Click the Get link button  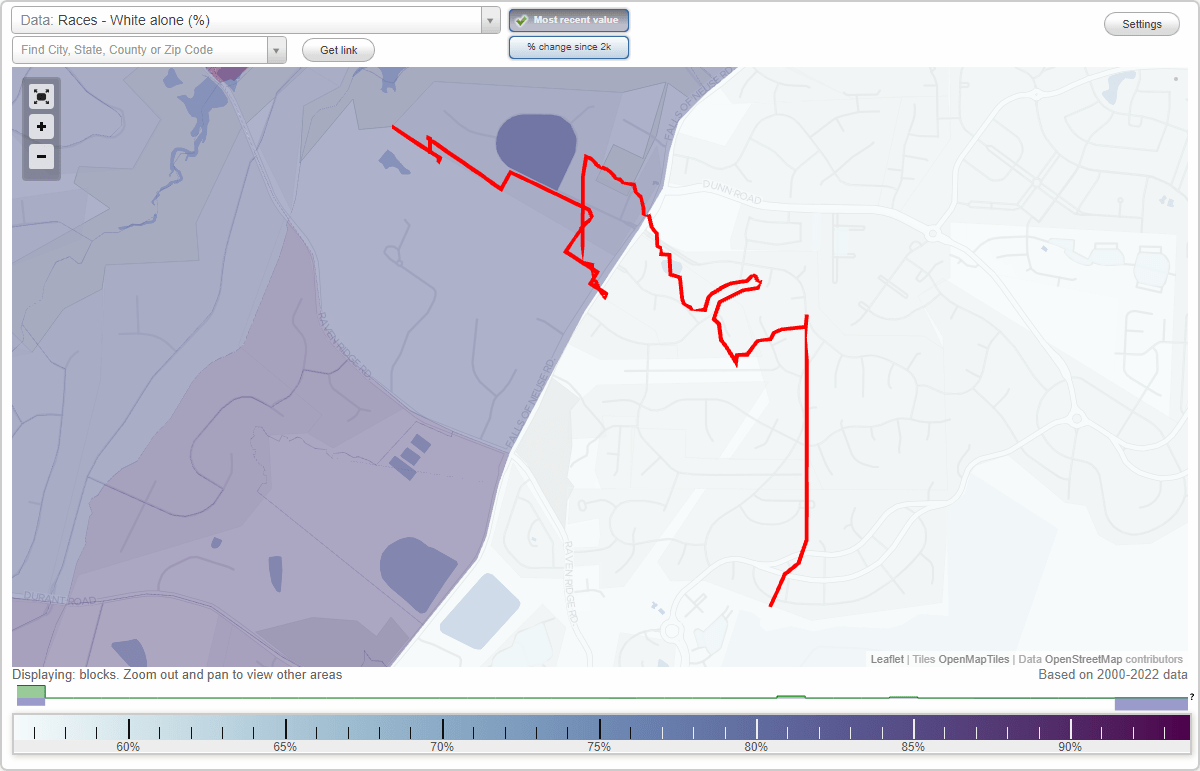click(x=338, y=50)
